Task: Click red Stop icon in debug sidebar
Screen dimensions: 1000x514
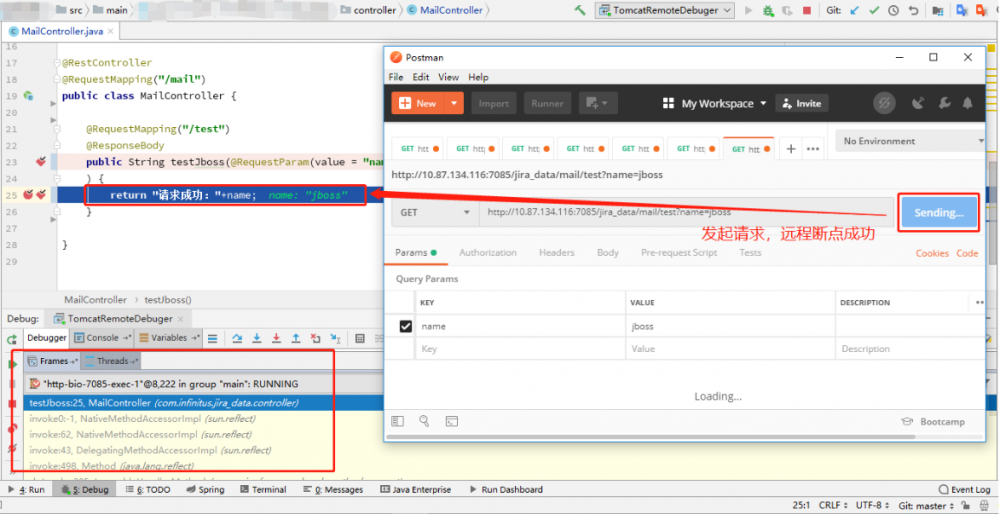Action: [x=12, y=404]
